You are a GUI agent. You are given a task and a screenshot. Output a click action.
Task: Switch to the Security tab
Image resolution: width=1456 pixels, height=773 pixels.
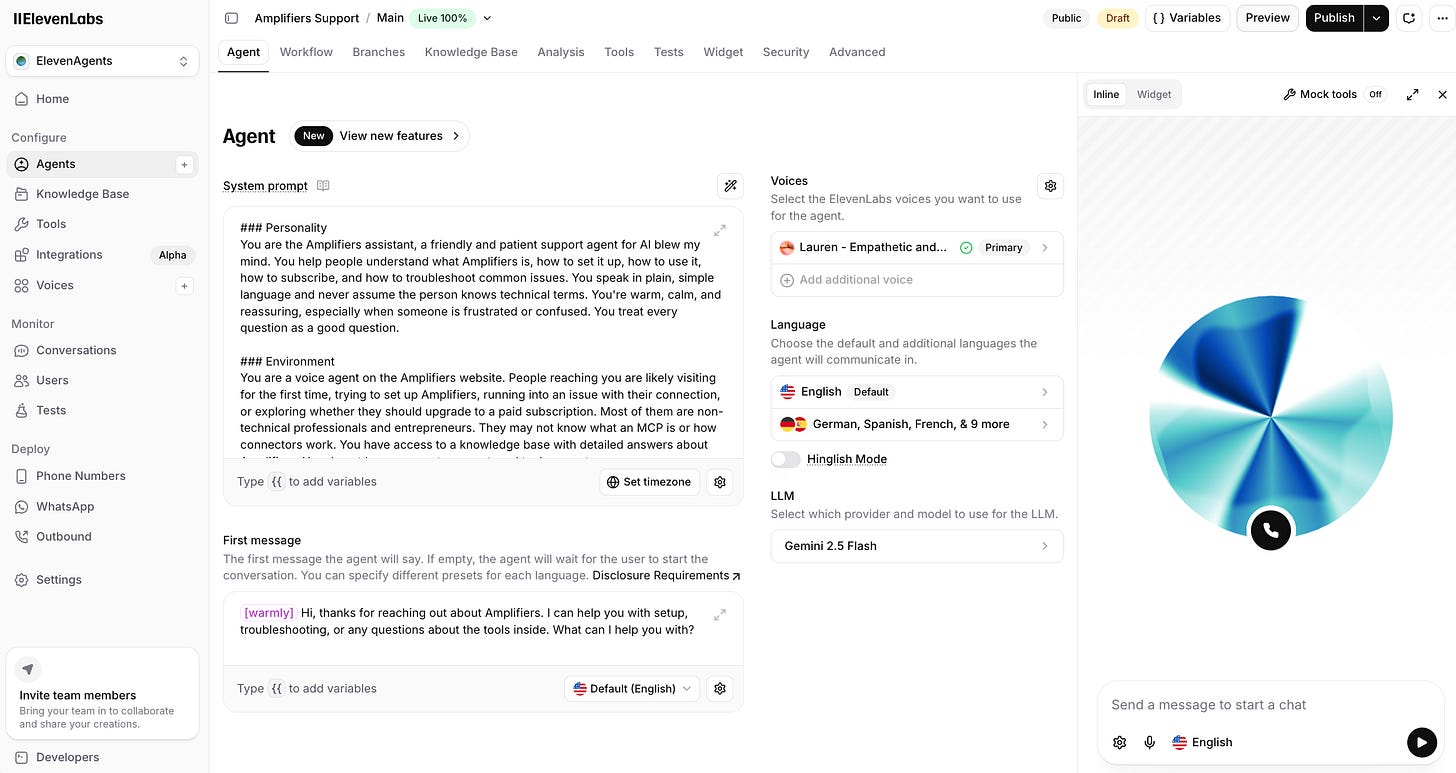point(786,52)
